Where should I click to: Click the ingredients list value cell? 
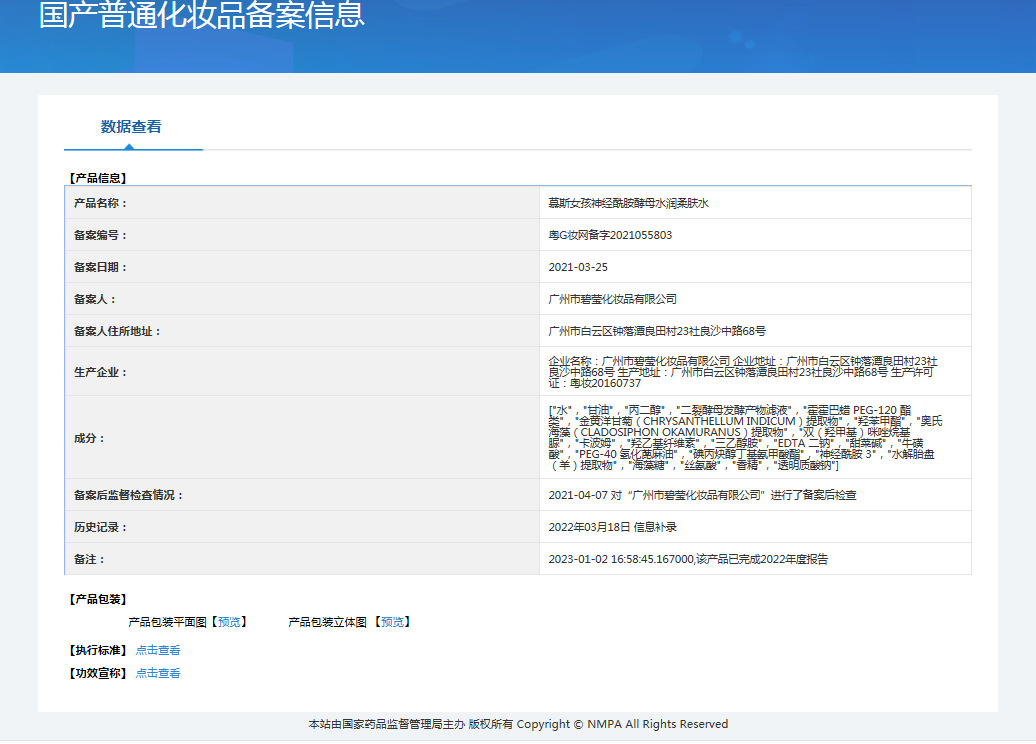(755, 437)
